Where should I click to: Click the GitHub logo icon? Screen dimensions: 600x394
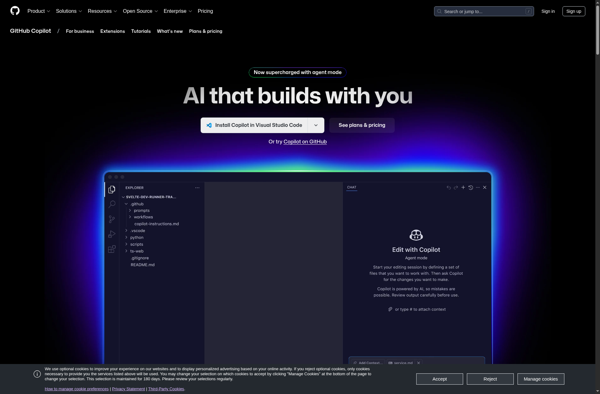(x=15, y=11)
